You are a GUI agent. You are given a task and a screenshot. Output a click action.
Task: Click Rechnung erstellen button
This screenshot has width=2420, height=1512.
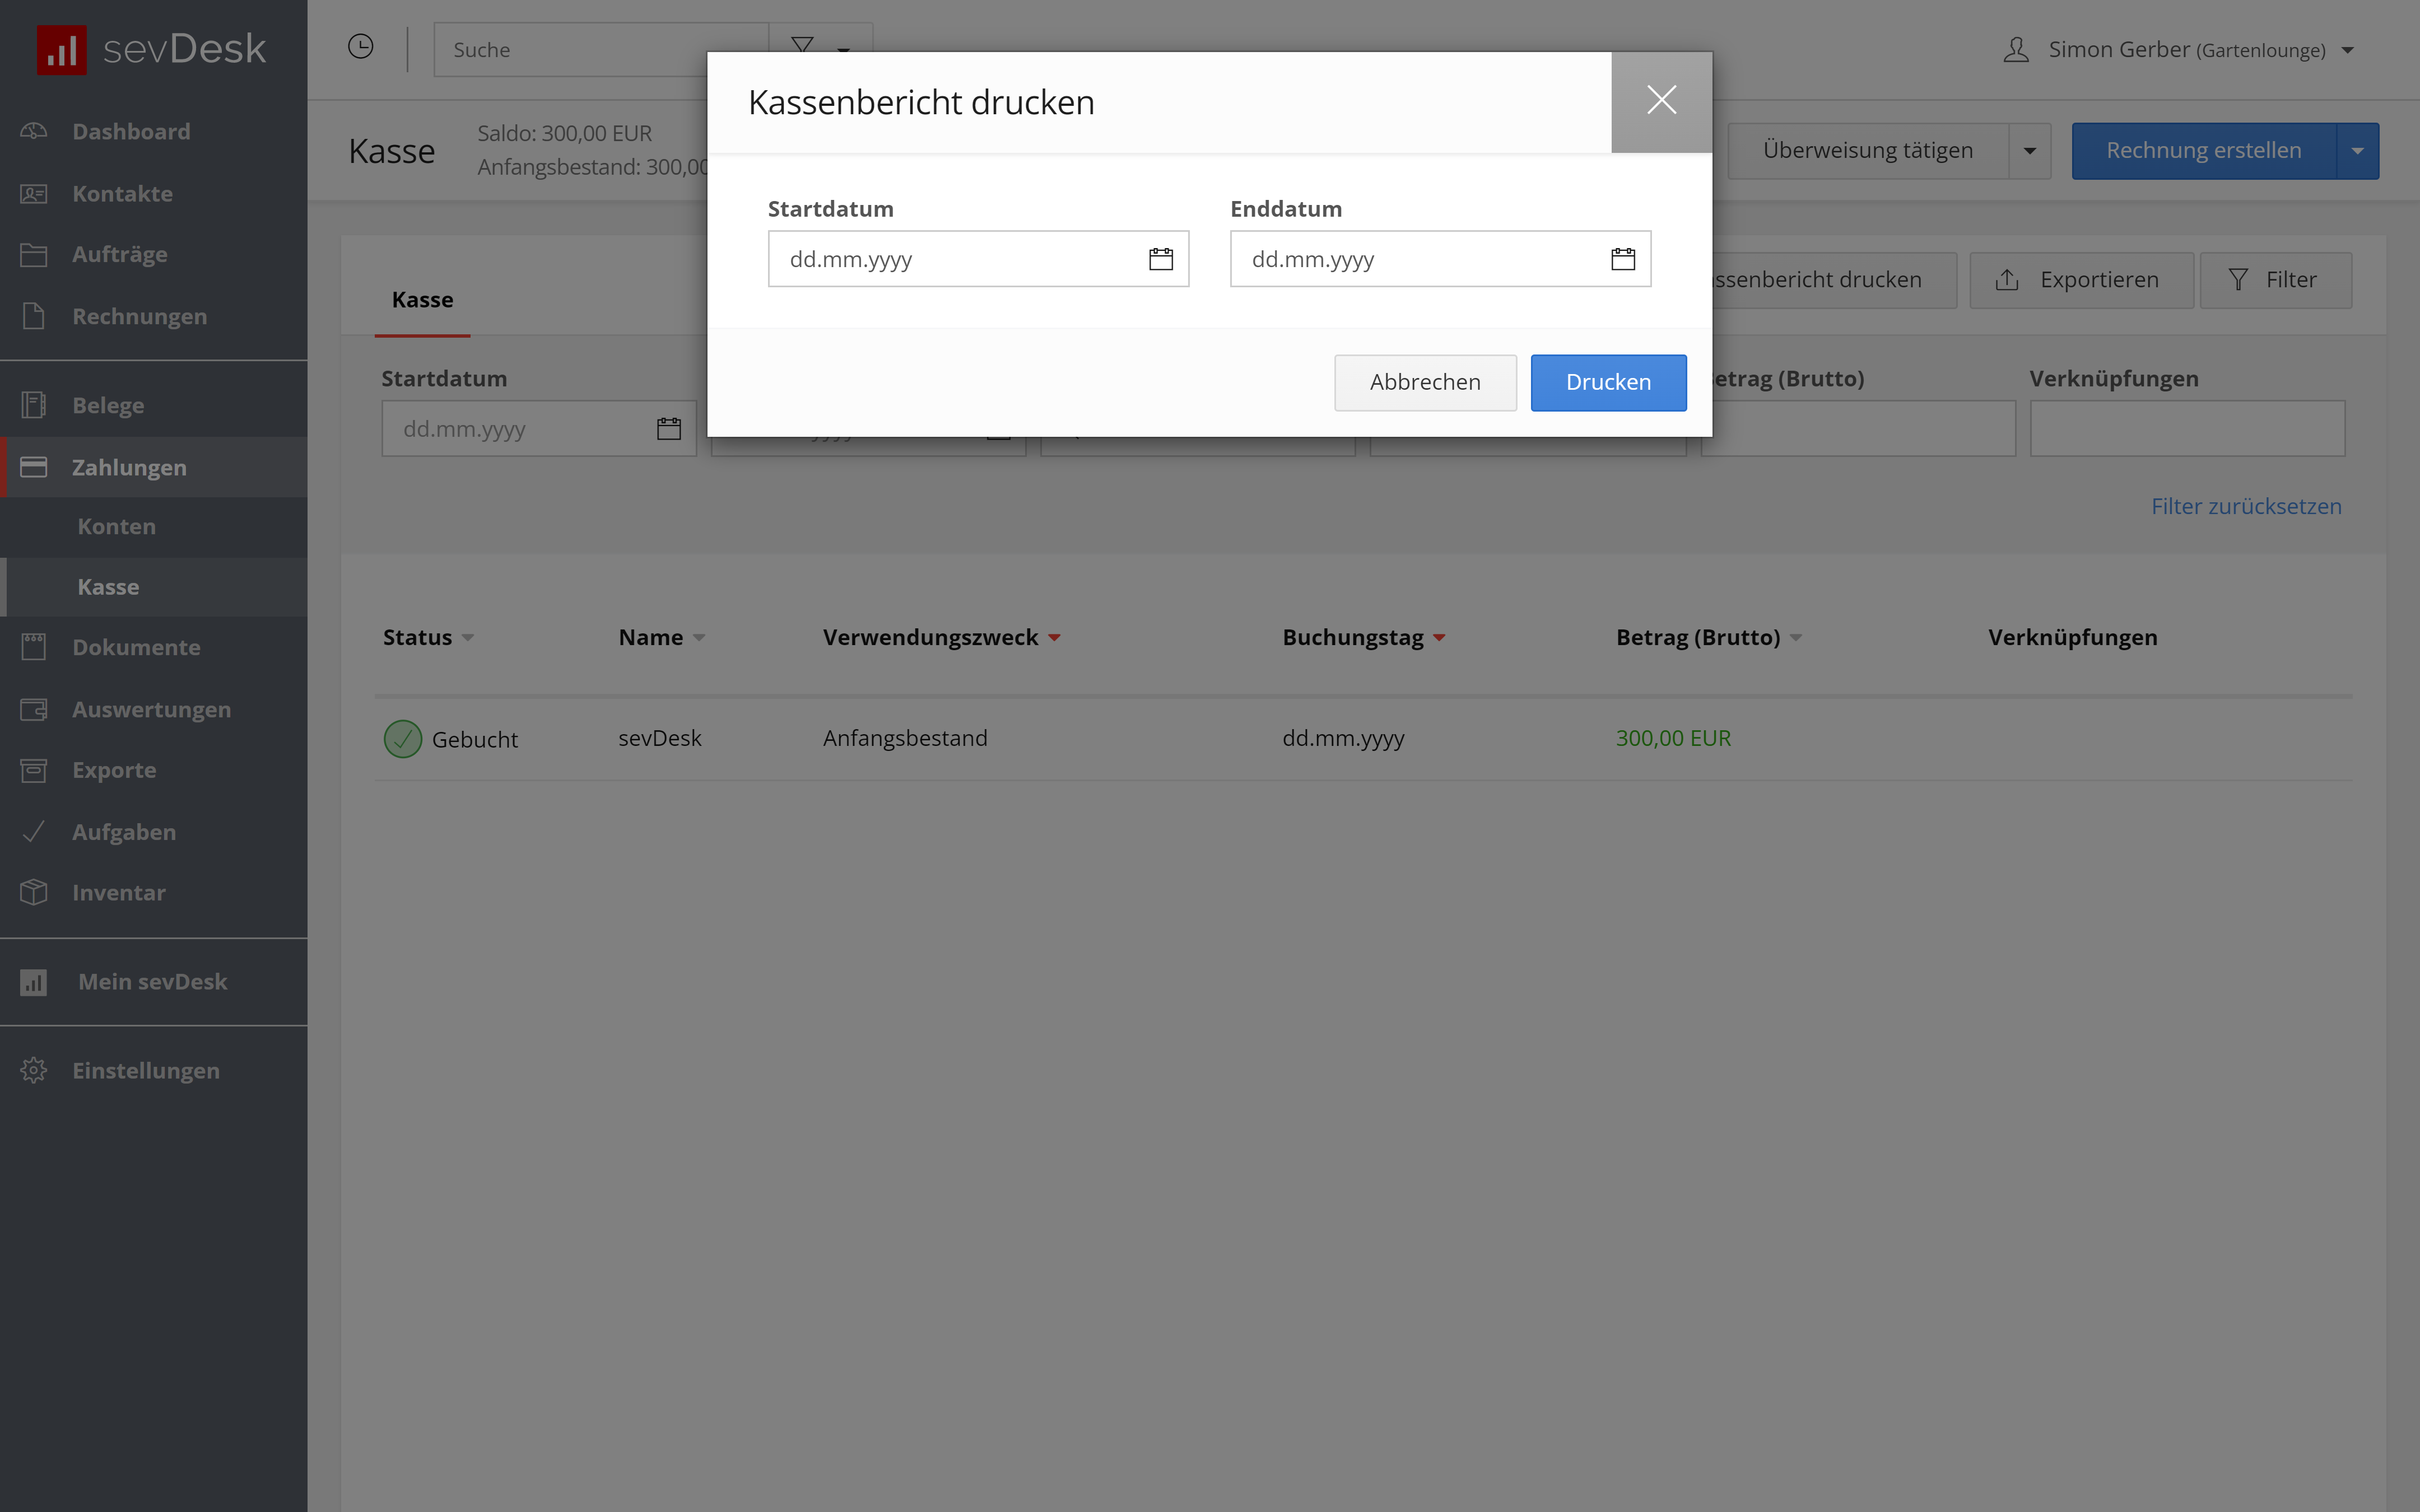(2203, 151)
